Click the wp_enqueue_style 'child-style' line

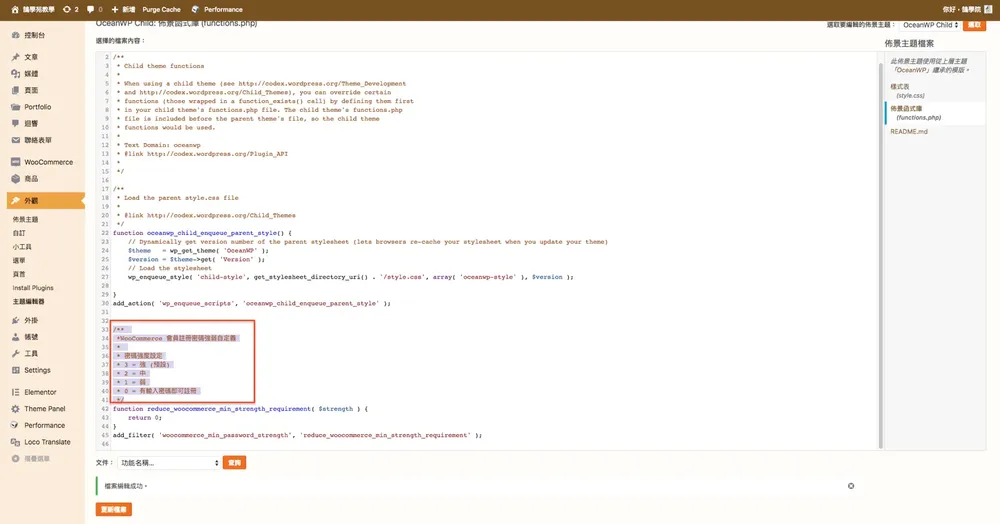[x=350, y=277]
